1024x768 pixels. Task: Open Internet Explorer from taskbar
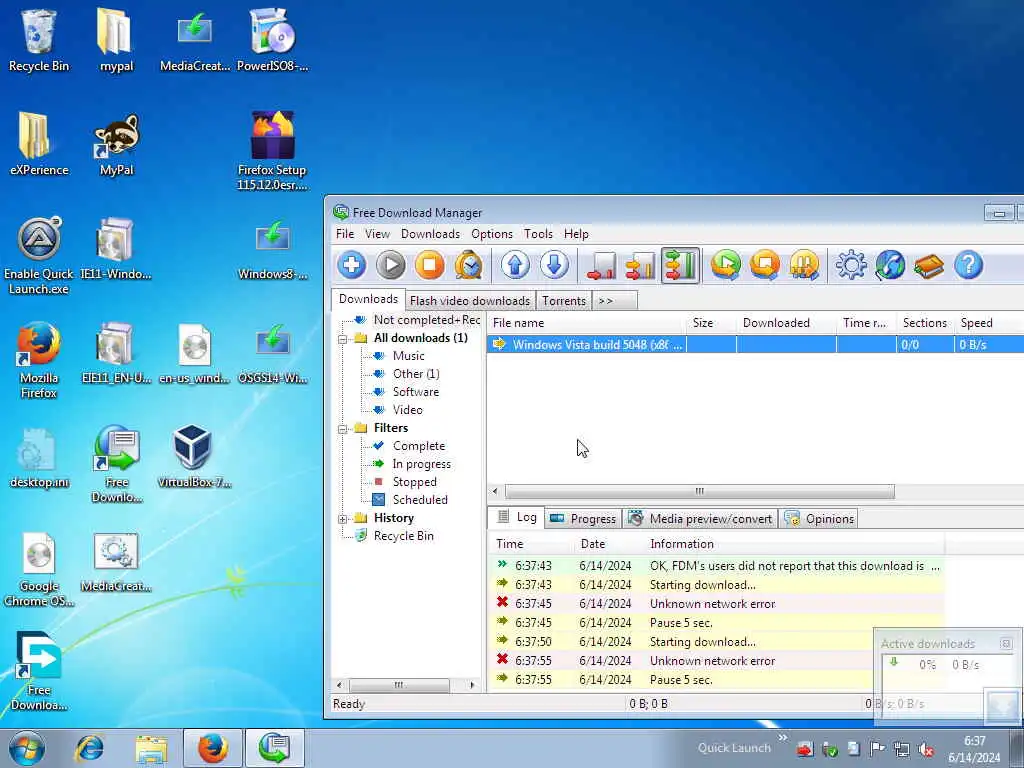click(x=89, y=748)
